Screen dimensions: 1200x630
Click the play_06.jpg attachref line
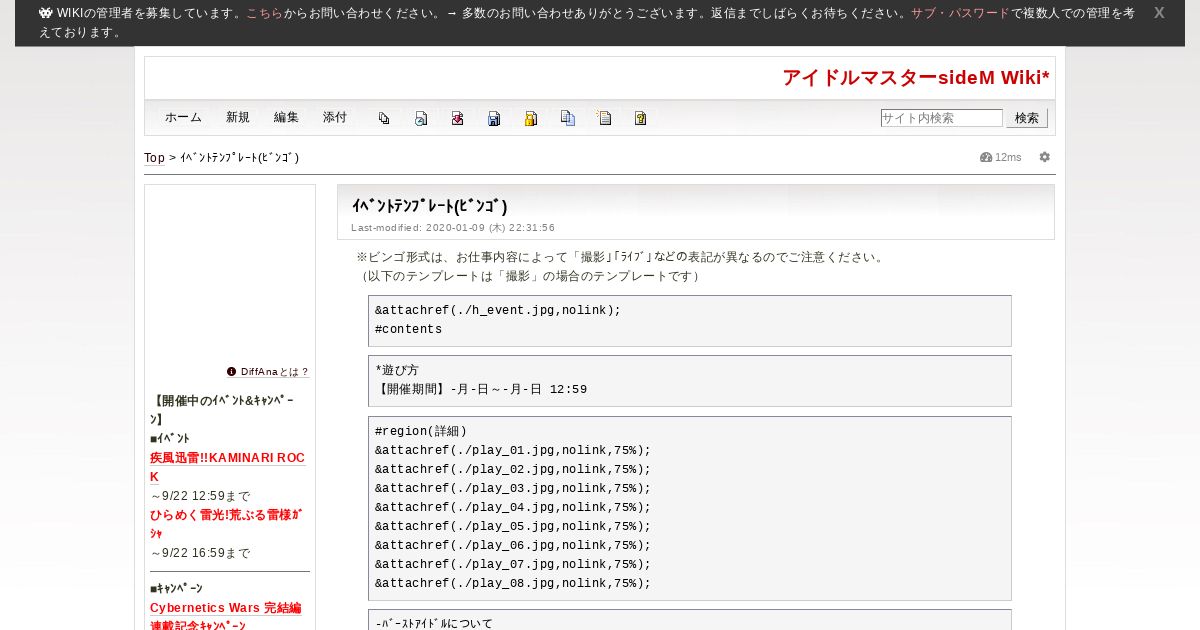coord(513,545)
